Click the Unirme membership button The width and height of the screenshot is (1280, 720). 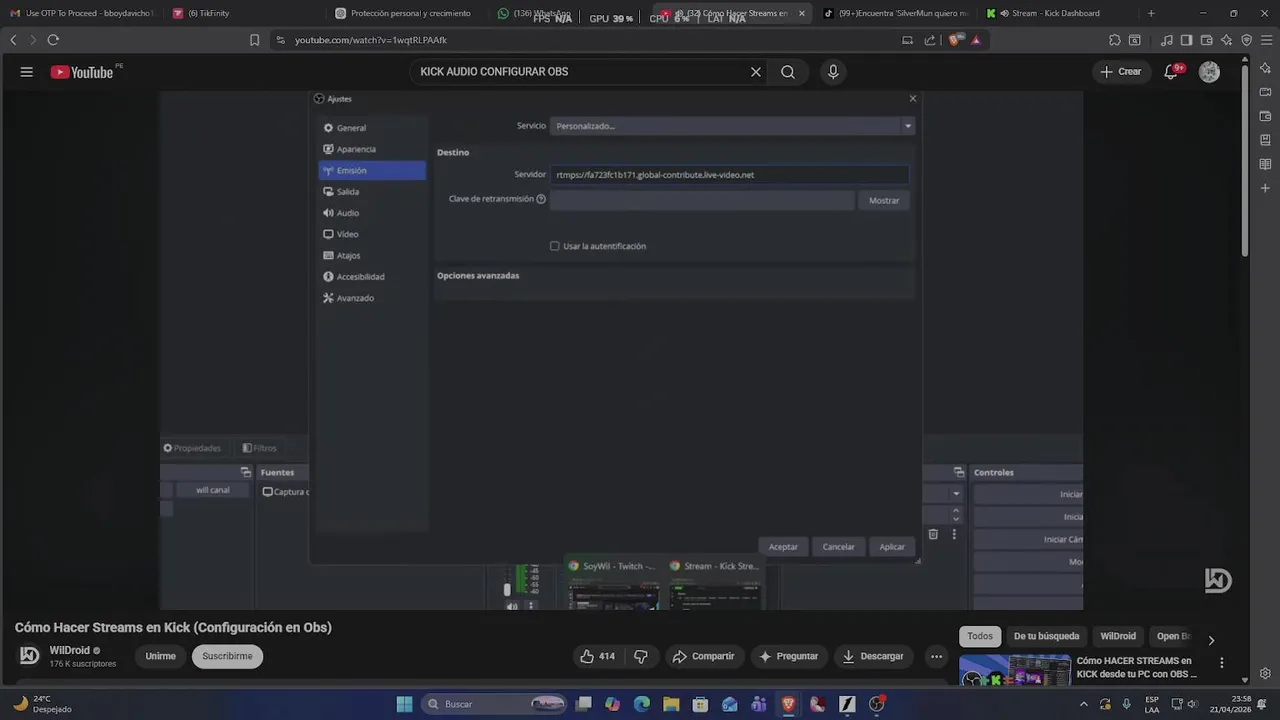160,656
